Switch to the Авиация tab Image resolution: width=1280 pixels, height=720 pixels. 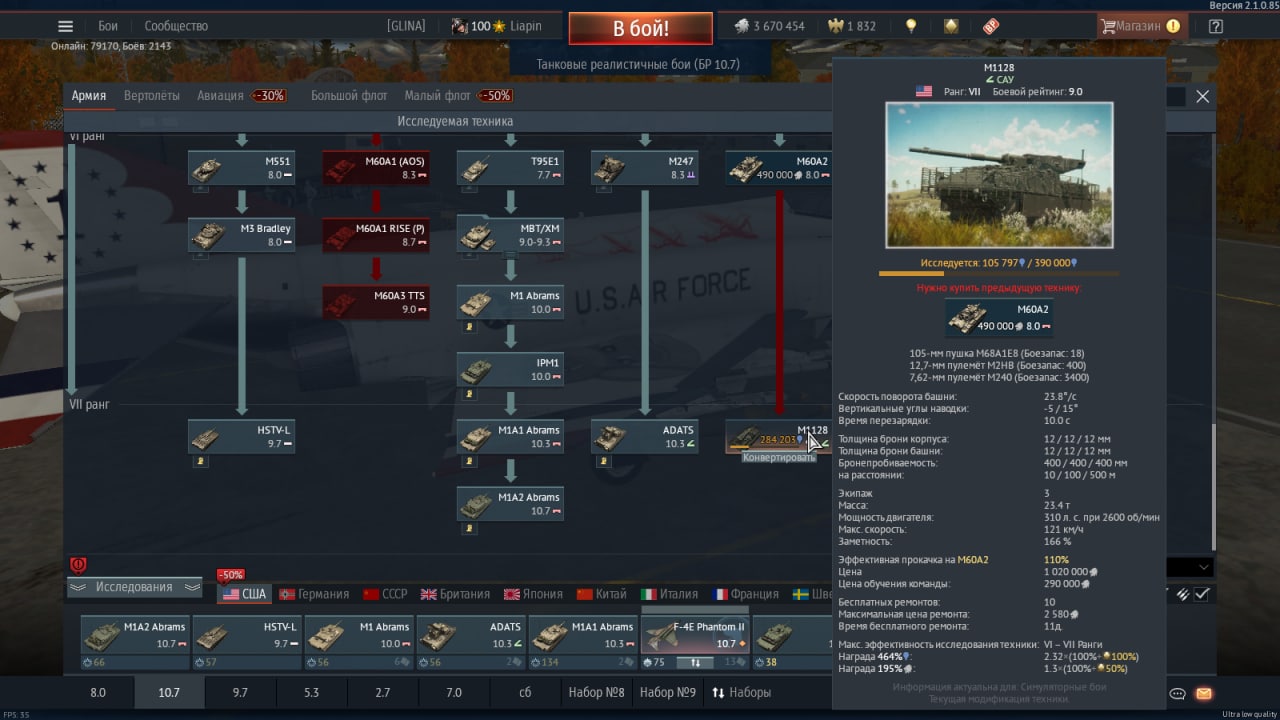220,96
